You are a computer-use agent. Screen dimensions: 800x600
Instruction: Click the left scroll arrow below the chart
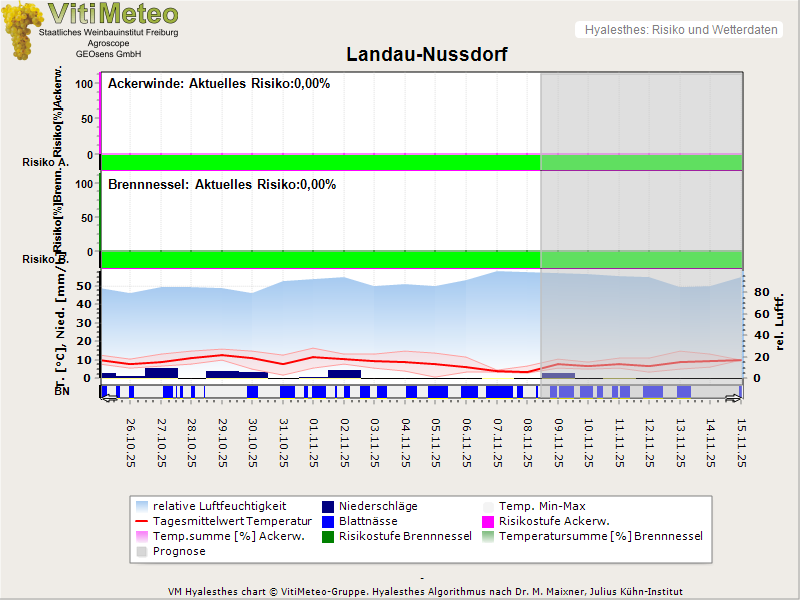tap(108, 399)
